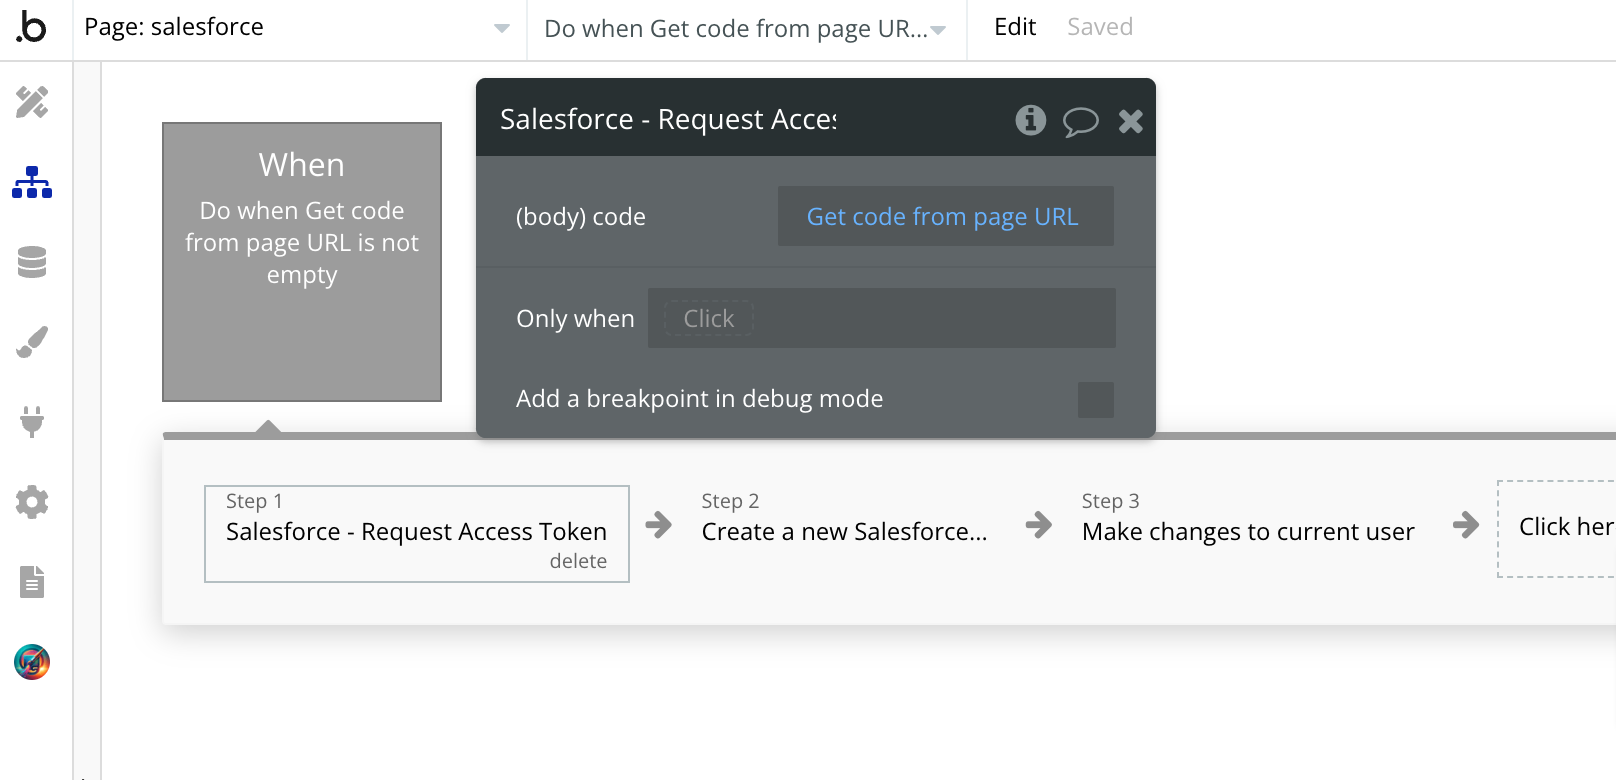The image size is (1616, 780).
Task: Click arrow between Step 1 and Step 2
Action: (x=659, y=524)
